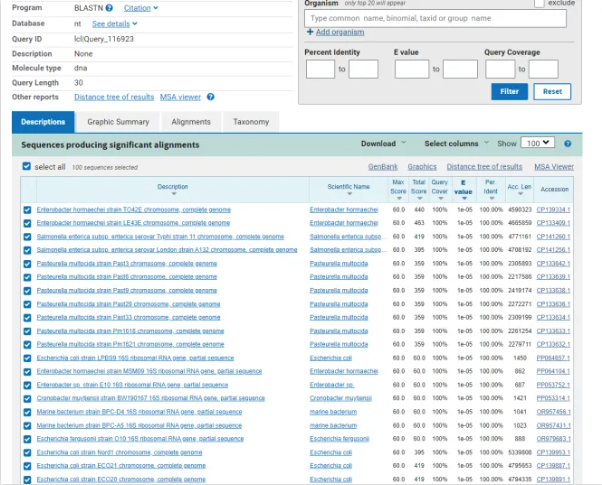Sort by E value column arrow

click(464, 199)
